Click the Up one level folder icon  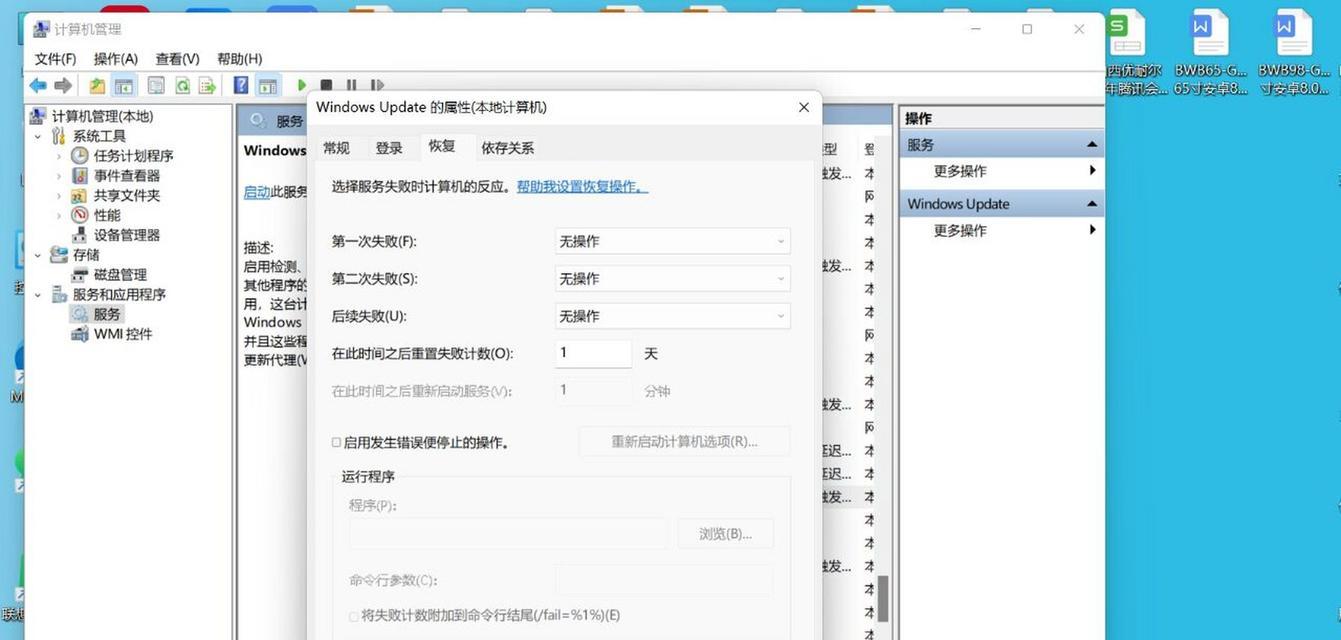pos(97,86)
